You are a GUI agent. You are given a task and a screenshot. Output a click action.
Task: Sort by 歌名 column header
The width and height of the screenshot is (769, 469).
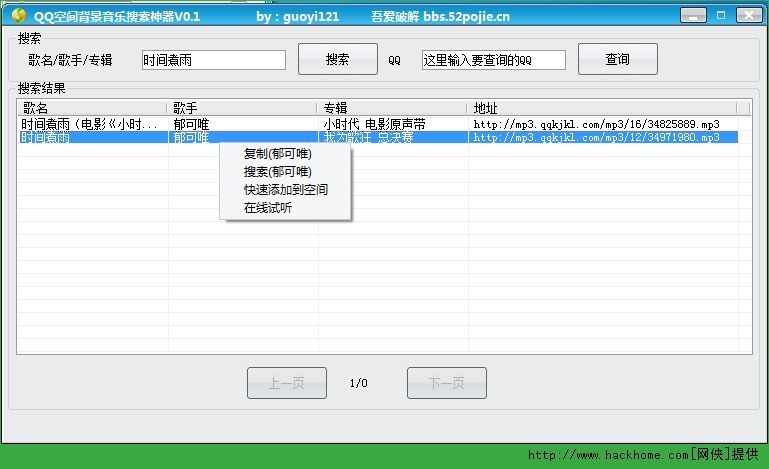(x=92, y=107)
